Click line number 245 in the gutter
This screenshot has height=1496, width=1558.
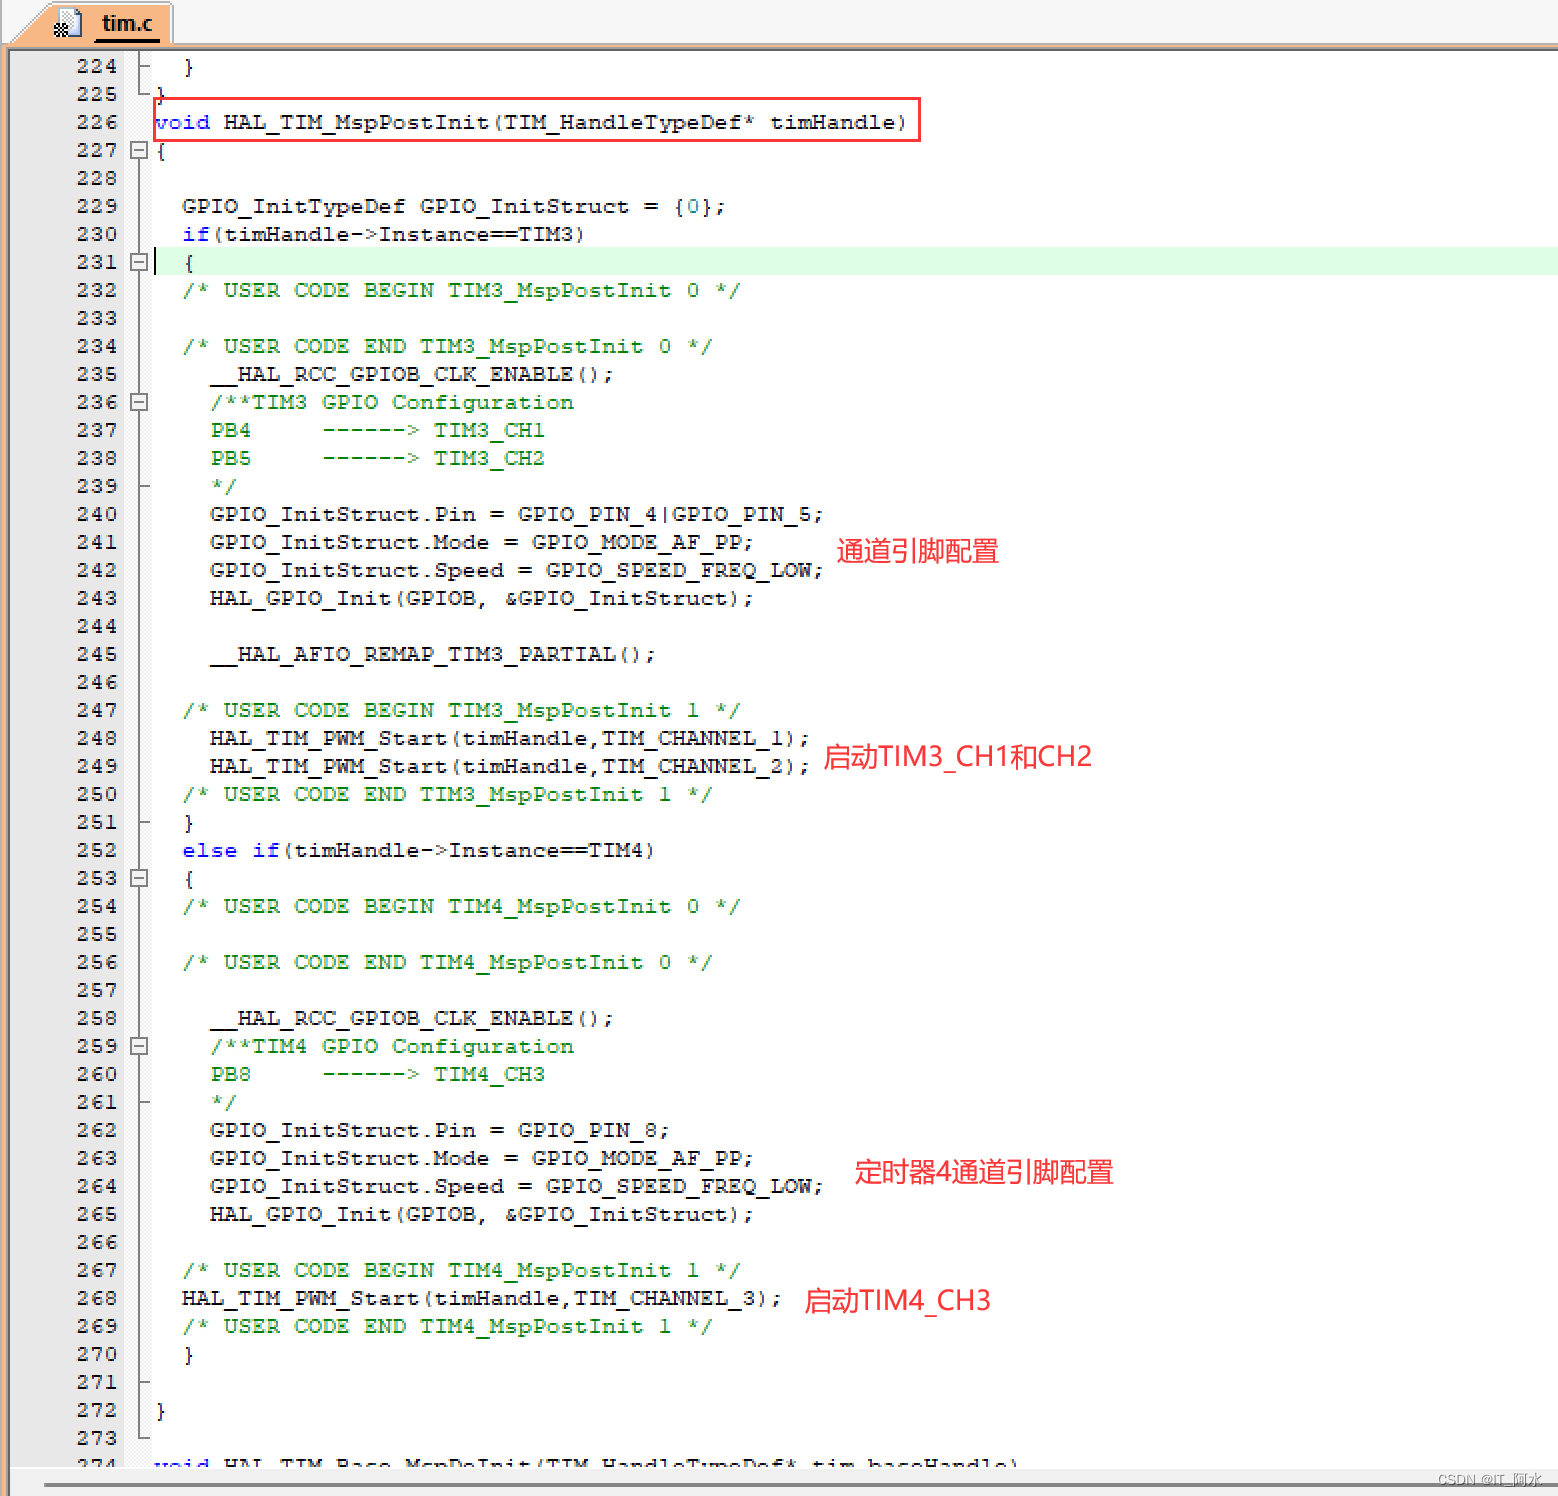pos(97,654)
